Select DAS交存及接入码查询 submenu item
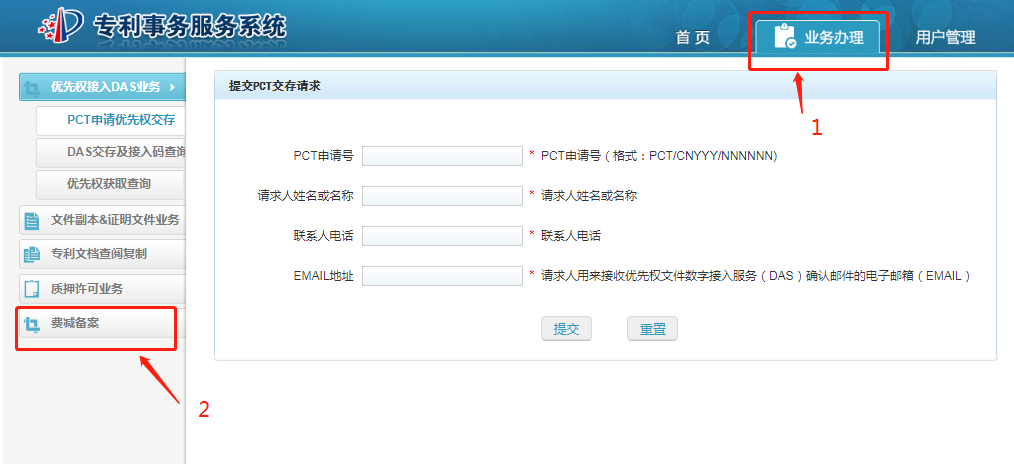1014x464 pixels. 111,152
